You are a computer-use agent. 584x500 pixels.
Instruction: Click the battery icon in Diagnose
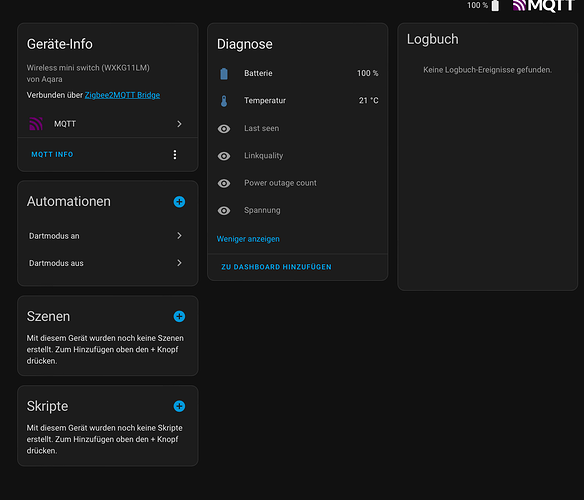[x=224, y=73]
